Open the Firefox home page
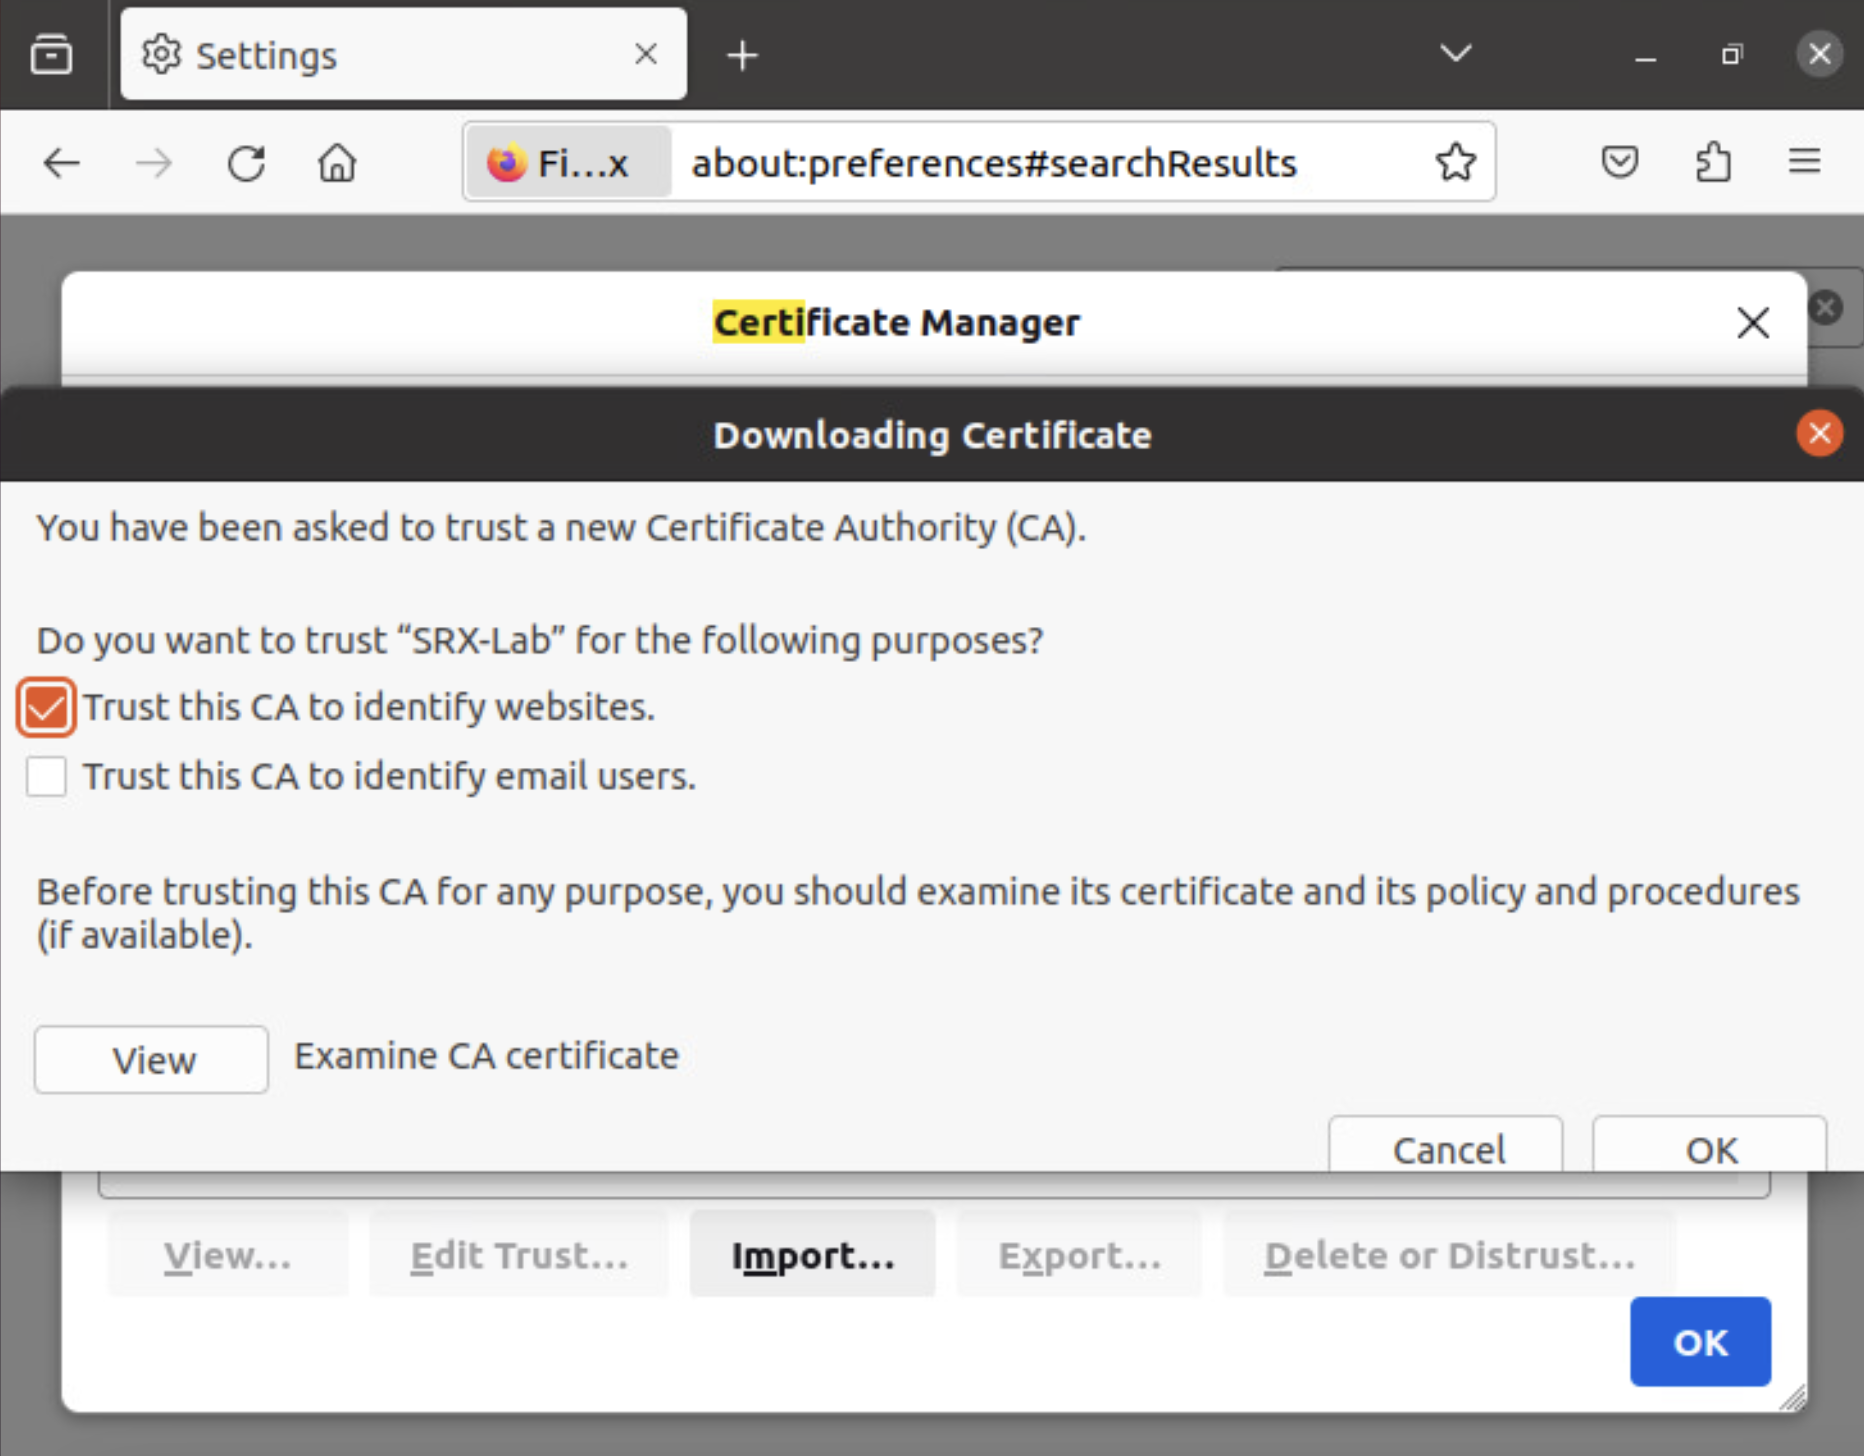This screenshot has height=1456, width=1864. (x=337, y=163)
